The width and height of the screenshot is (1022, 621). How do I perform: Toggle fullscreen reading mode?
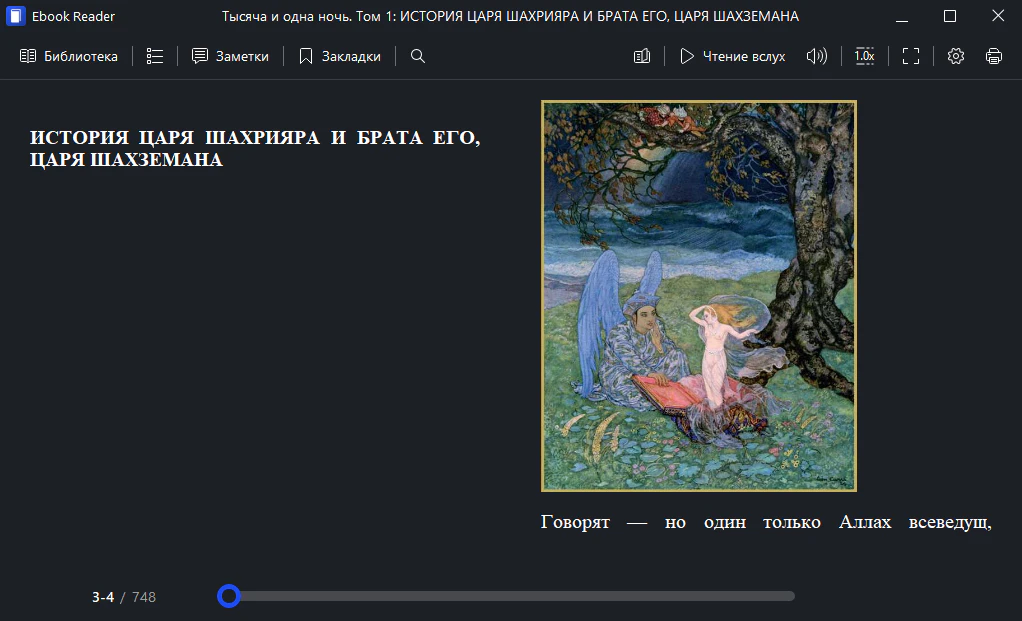[x=910, y=57]
